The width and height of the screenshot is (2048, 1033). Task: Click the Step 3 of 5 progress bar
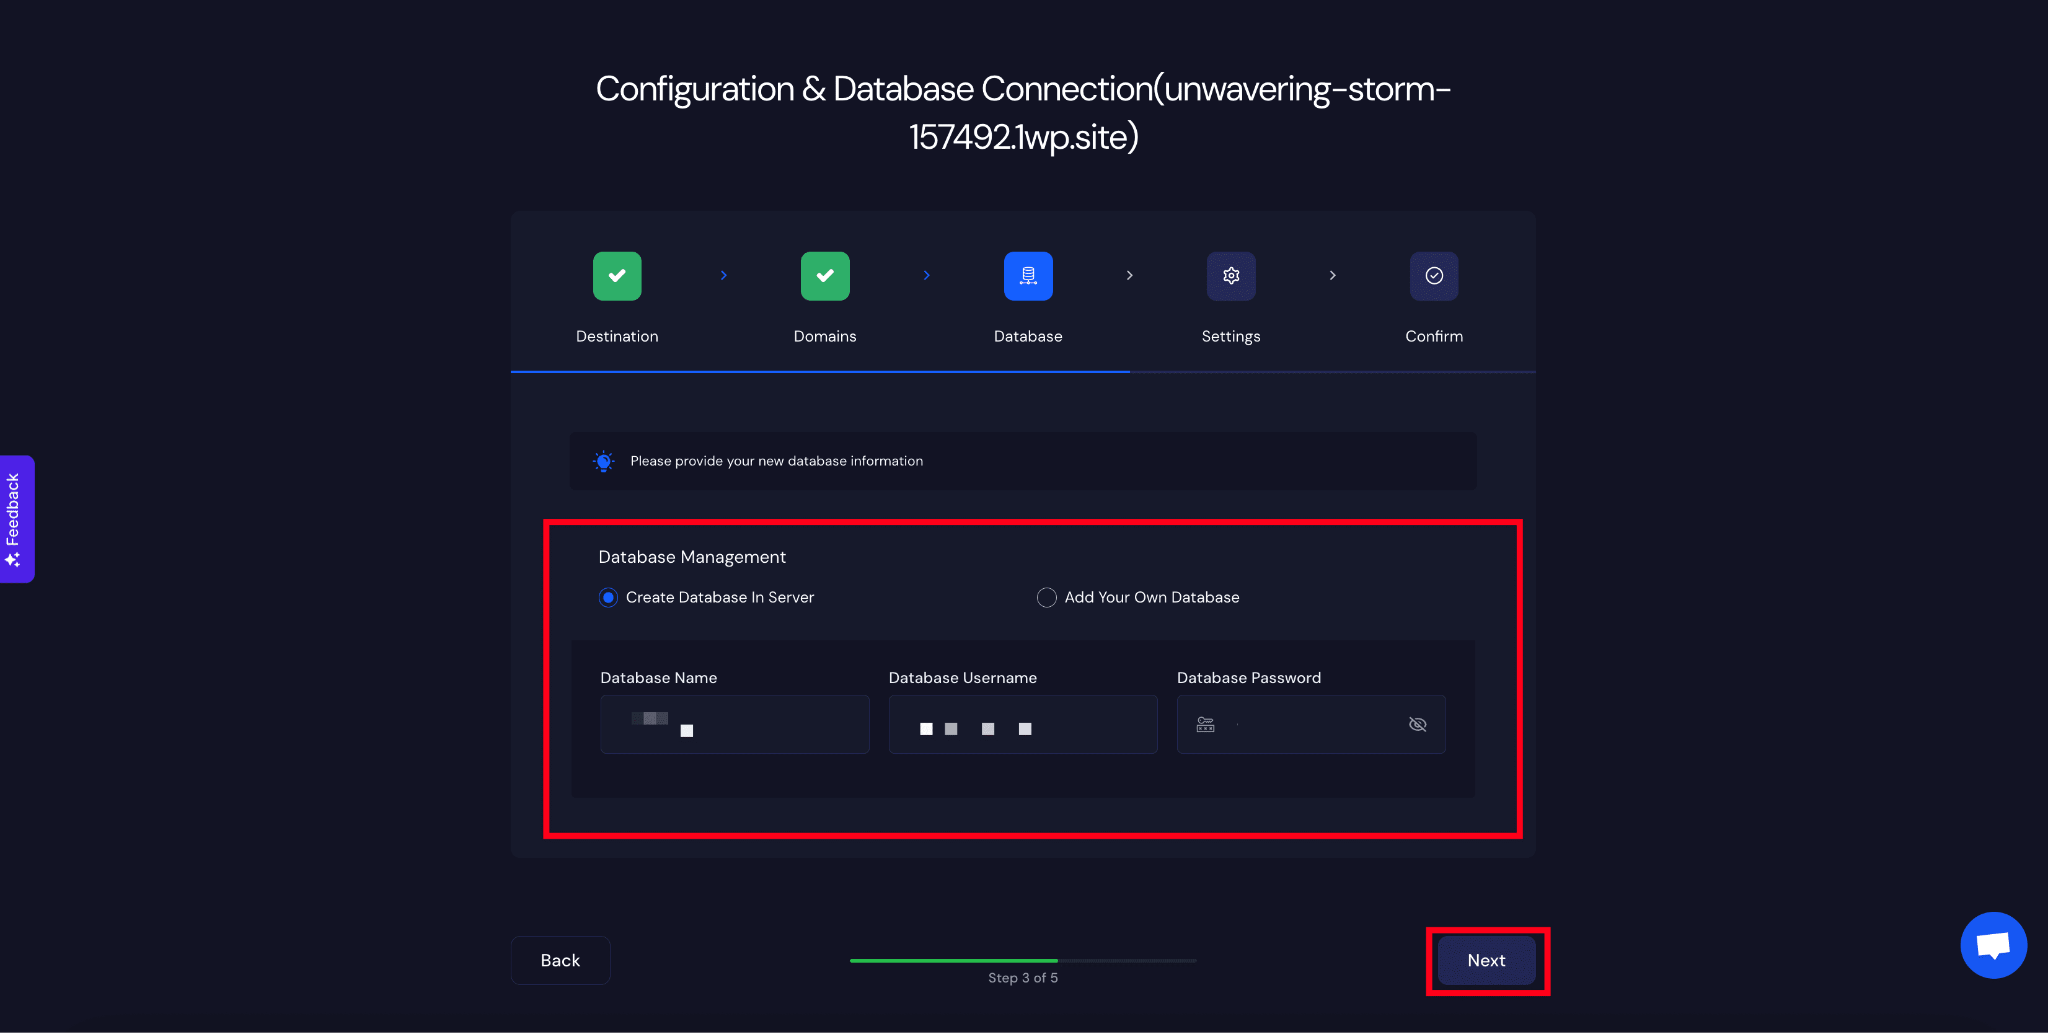(1022, 961)
